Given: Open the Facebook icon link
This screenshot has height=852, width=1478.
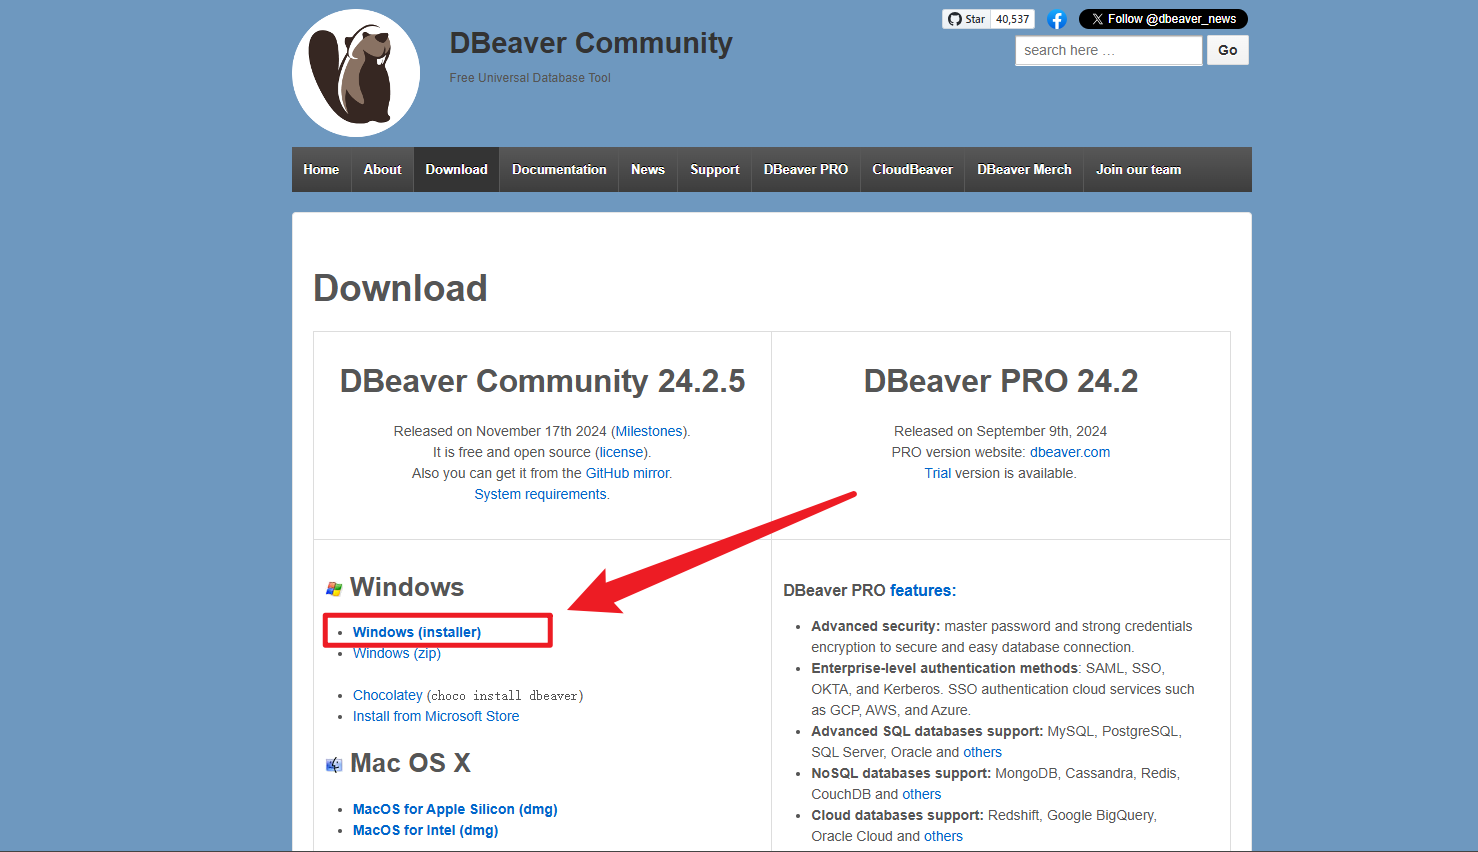Looking at the screenshot, I should pyautogui.click(x=1057, y=19).
